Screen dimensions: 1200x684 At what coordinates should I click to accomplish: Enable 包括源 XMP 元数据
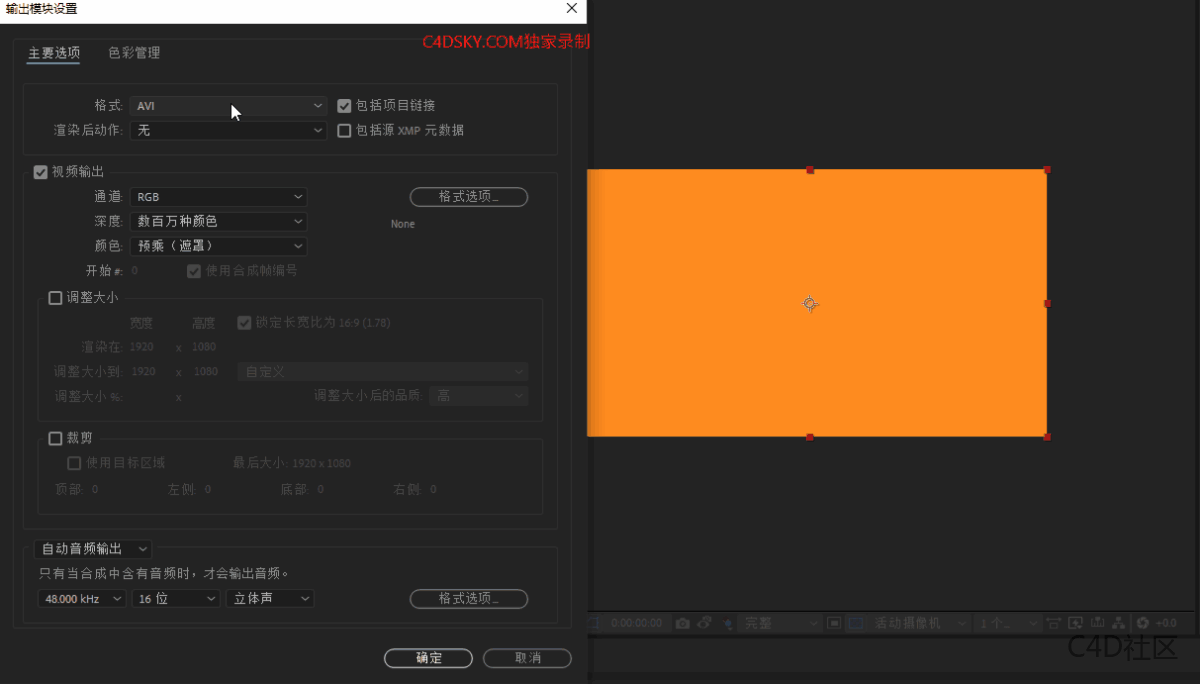(344, 130)
